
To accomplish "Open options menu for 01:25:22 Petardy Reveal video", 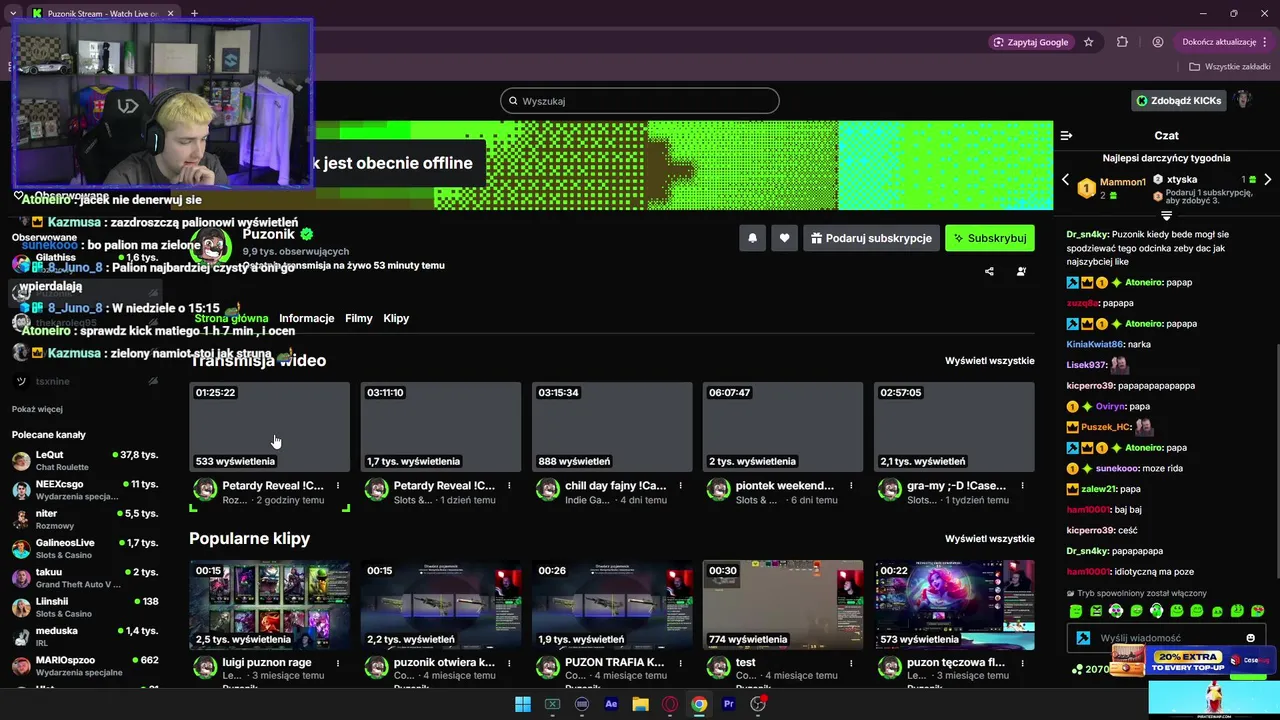I will click(x=338, y=486).
